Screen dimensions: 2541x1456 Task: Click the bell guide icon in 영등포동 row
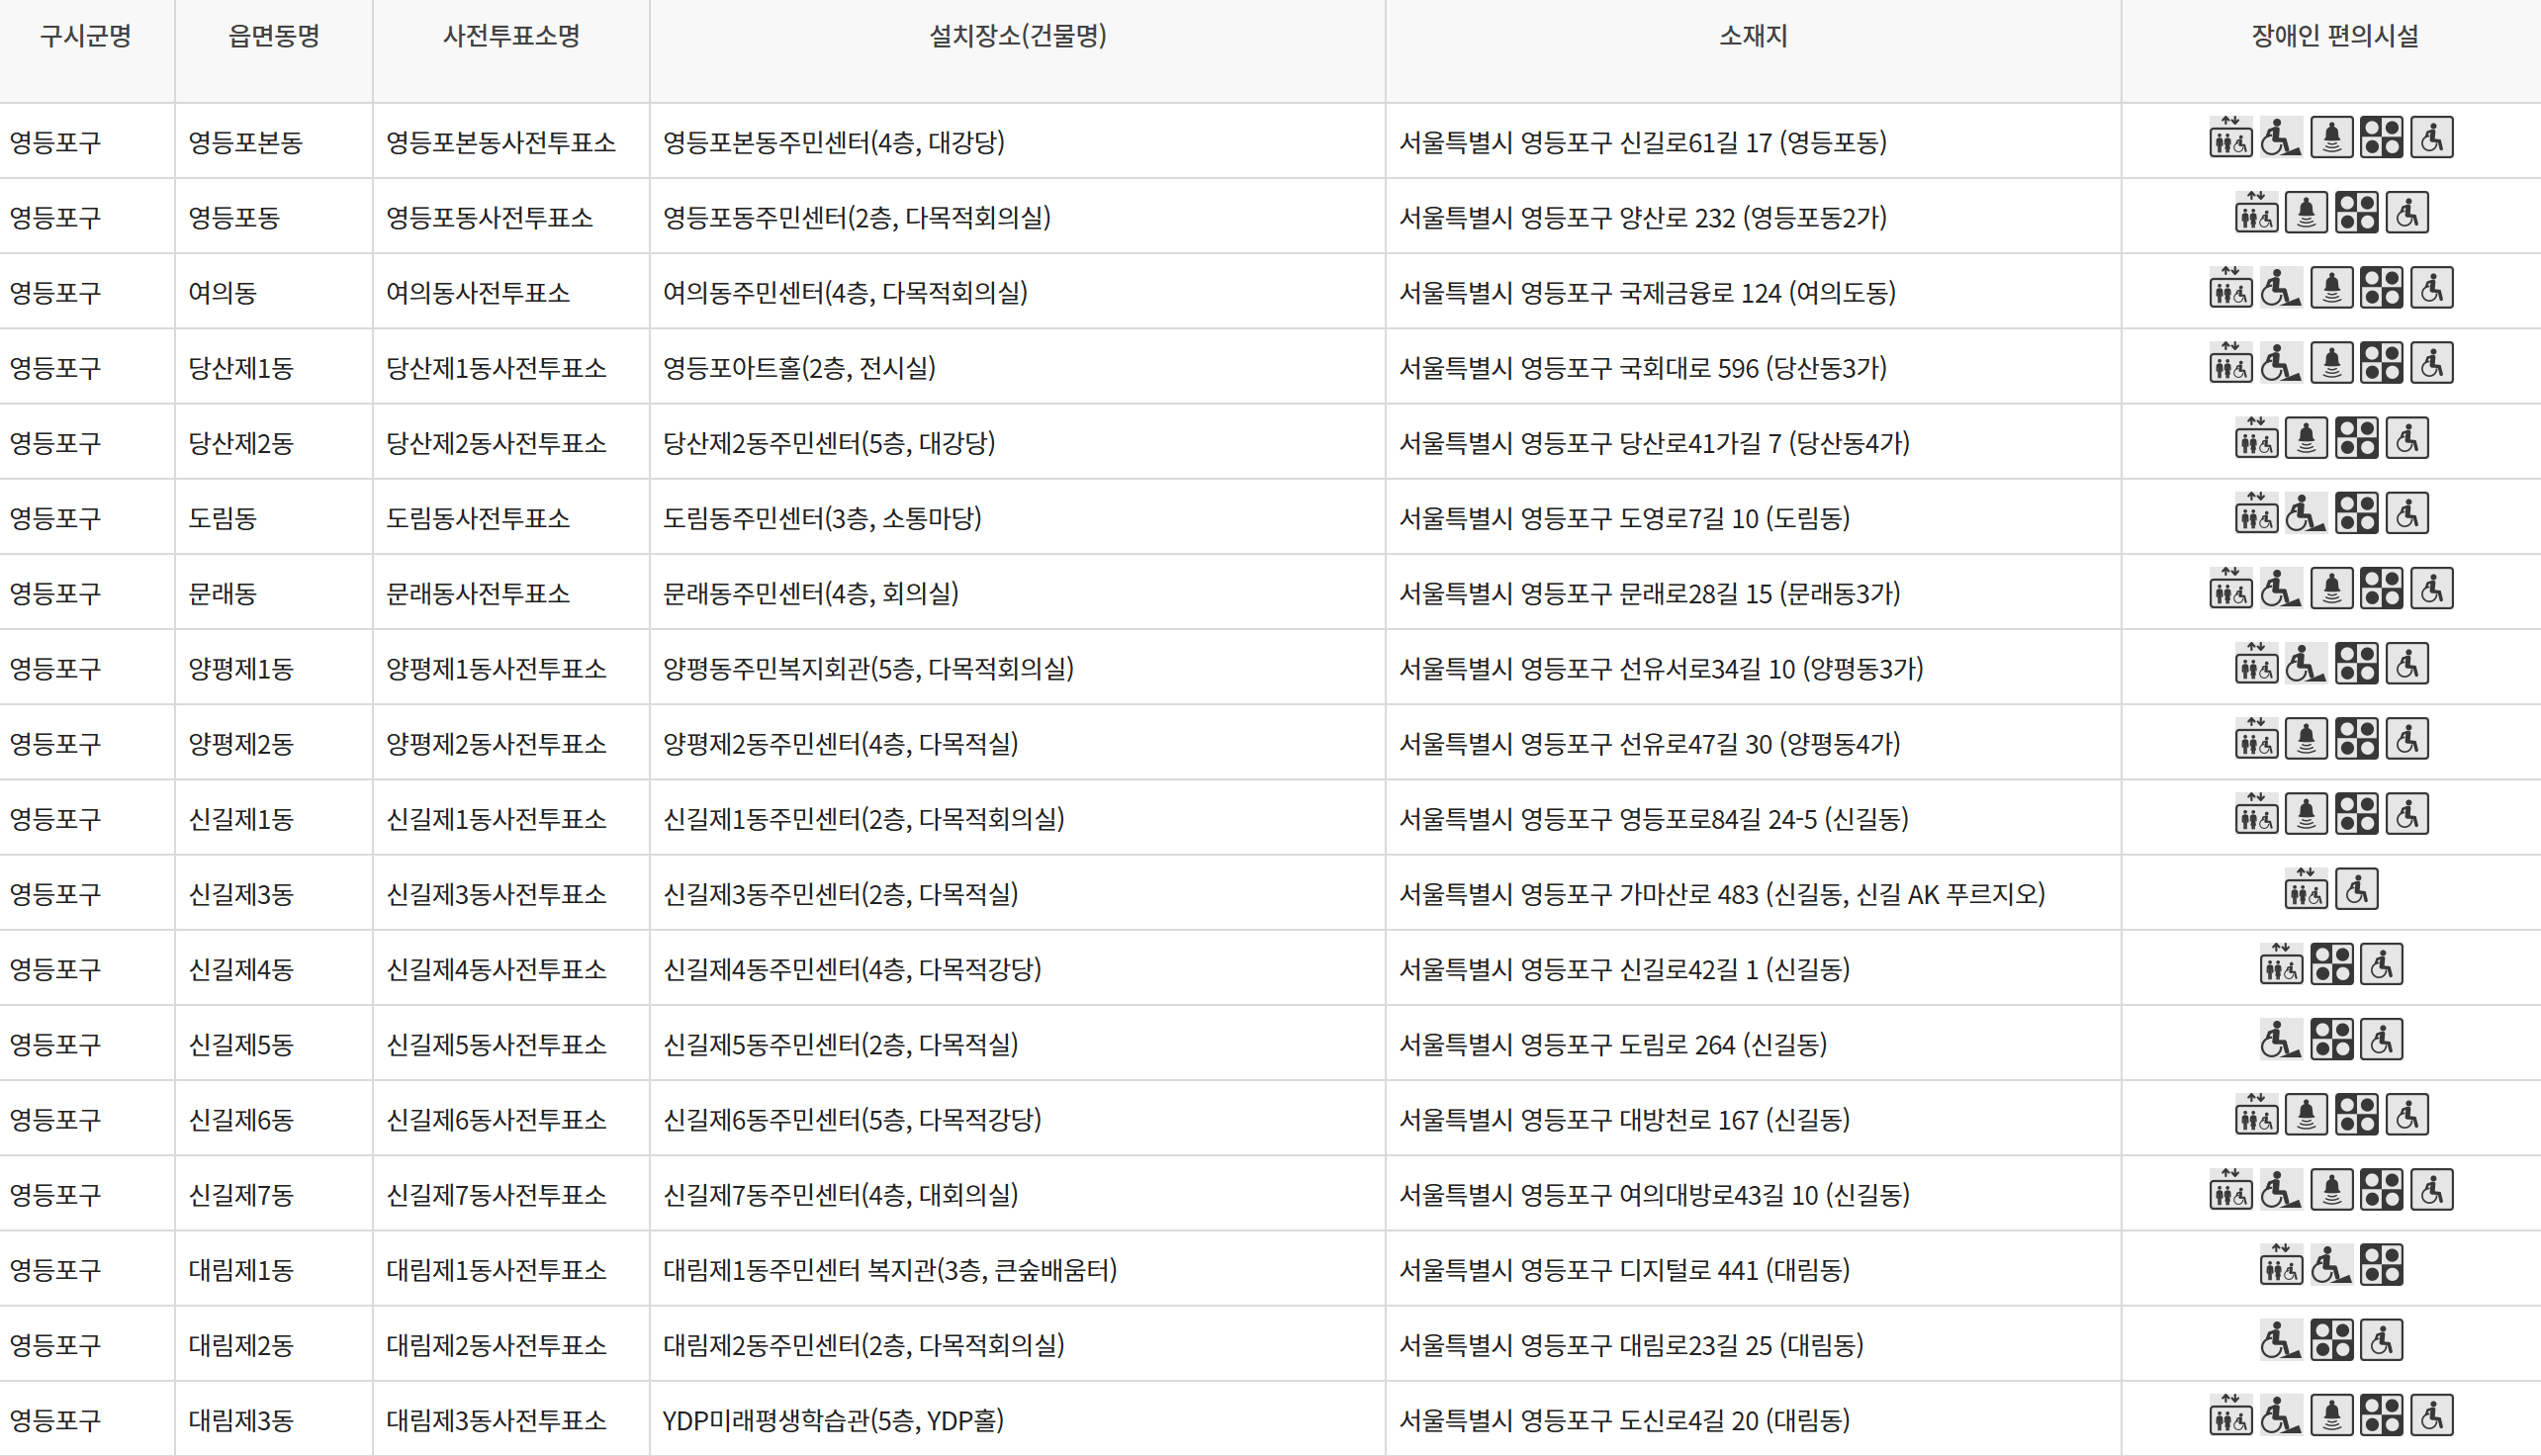tap(2306, 214)
